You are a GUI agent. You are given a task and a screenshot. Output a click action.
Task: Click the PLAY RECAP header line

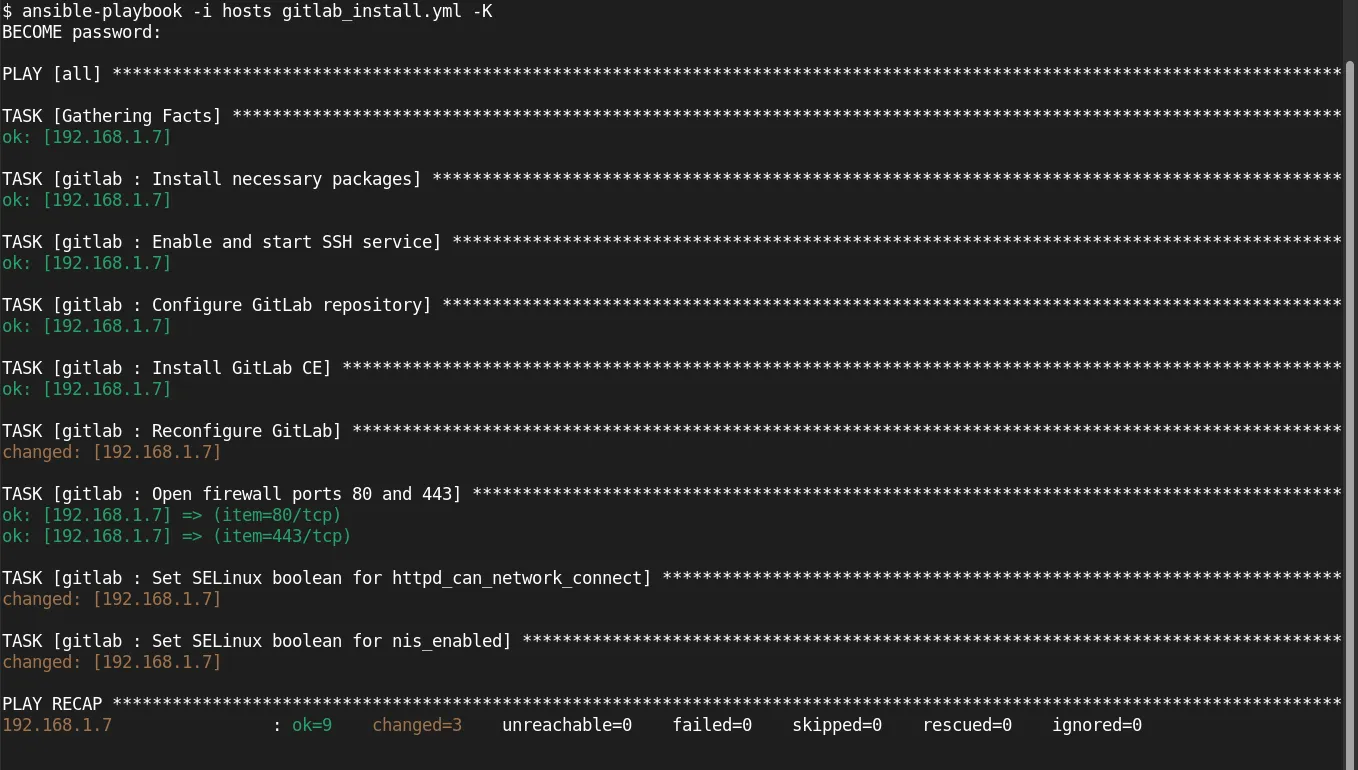point(671,704)
